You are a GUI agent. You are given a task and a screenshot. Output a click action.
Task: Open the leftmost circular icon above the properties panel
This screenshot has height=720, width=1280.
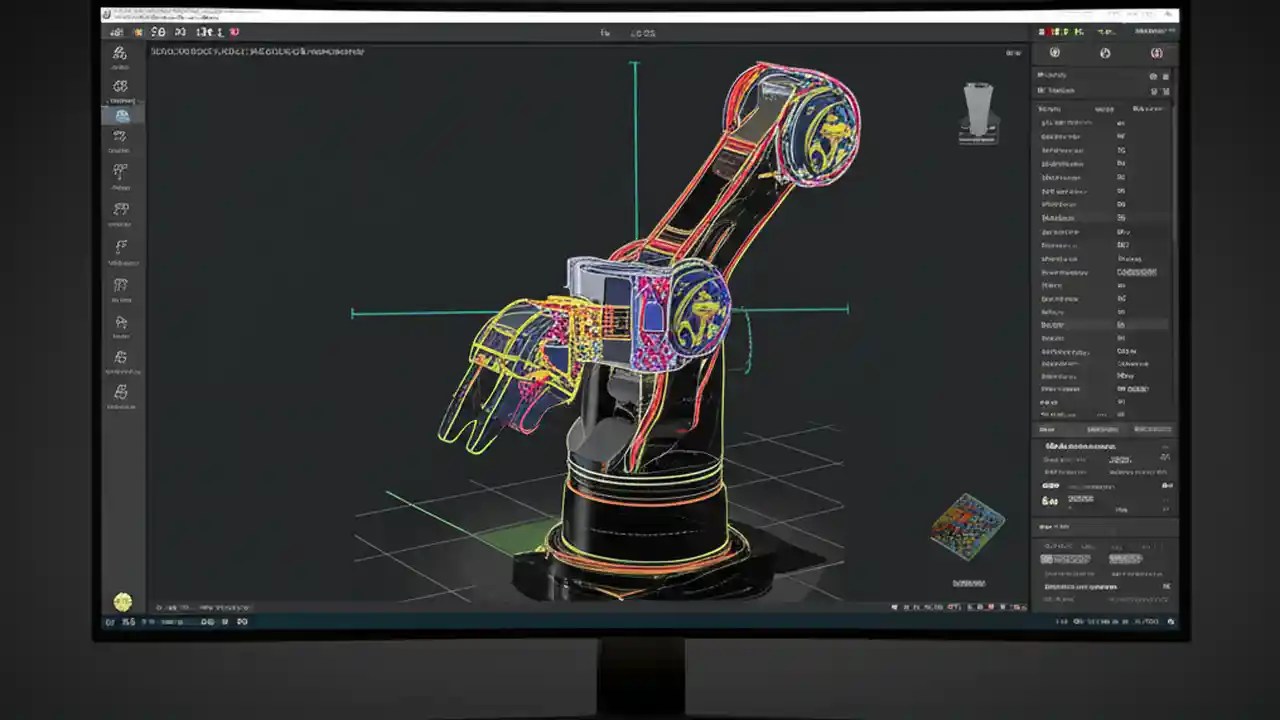1054,52
